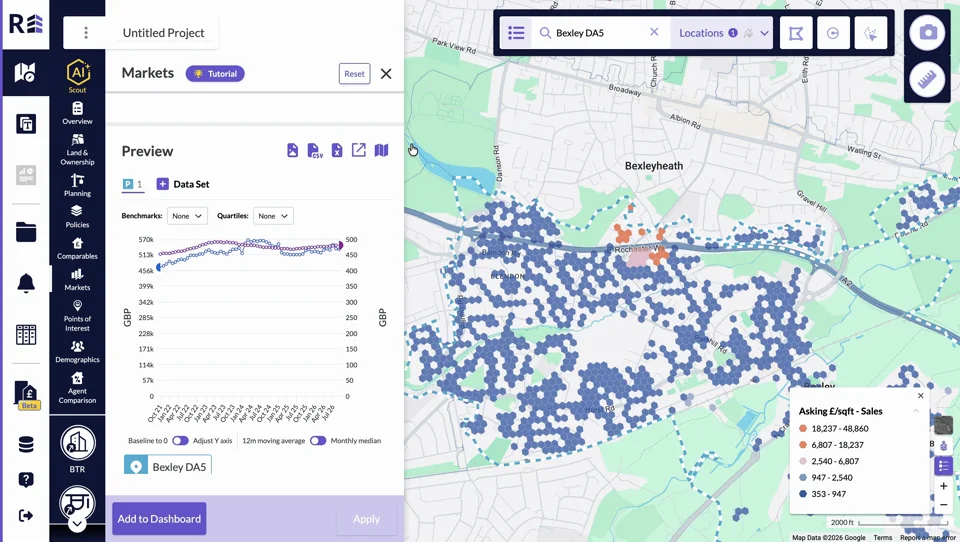The height and width of the screenshot is (542, 960).
Task: Click the logout arrow icon
Action: (x=26, y=516)
